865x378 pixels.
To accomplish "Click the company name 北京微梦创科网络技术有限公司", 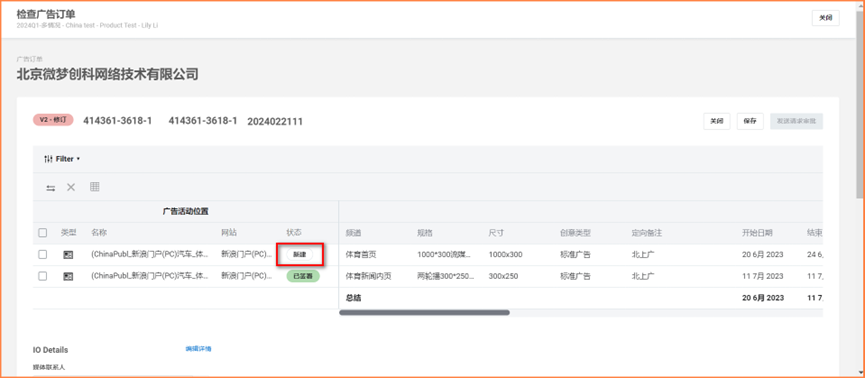I will [x=108, y=74].
